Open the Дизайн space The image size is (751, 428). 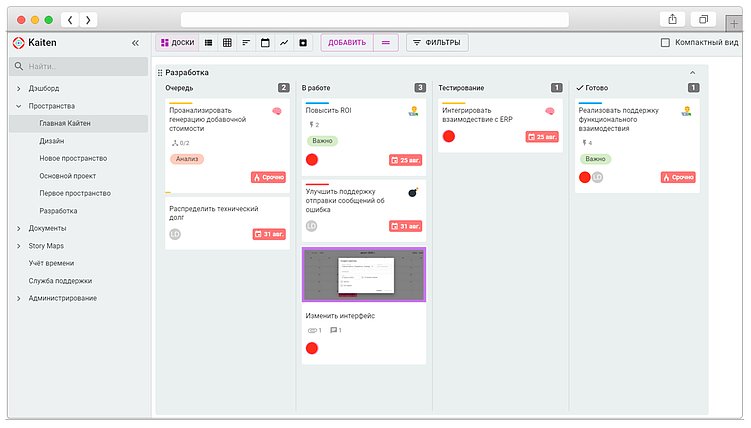pyautogui.click(x=52, y=141)
